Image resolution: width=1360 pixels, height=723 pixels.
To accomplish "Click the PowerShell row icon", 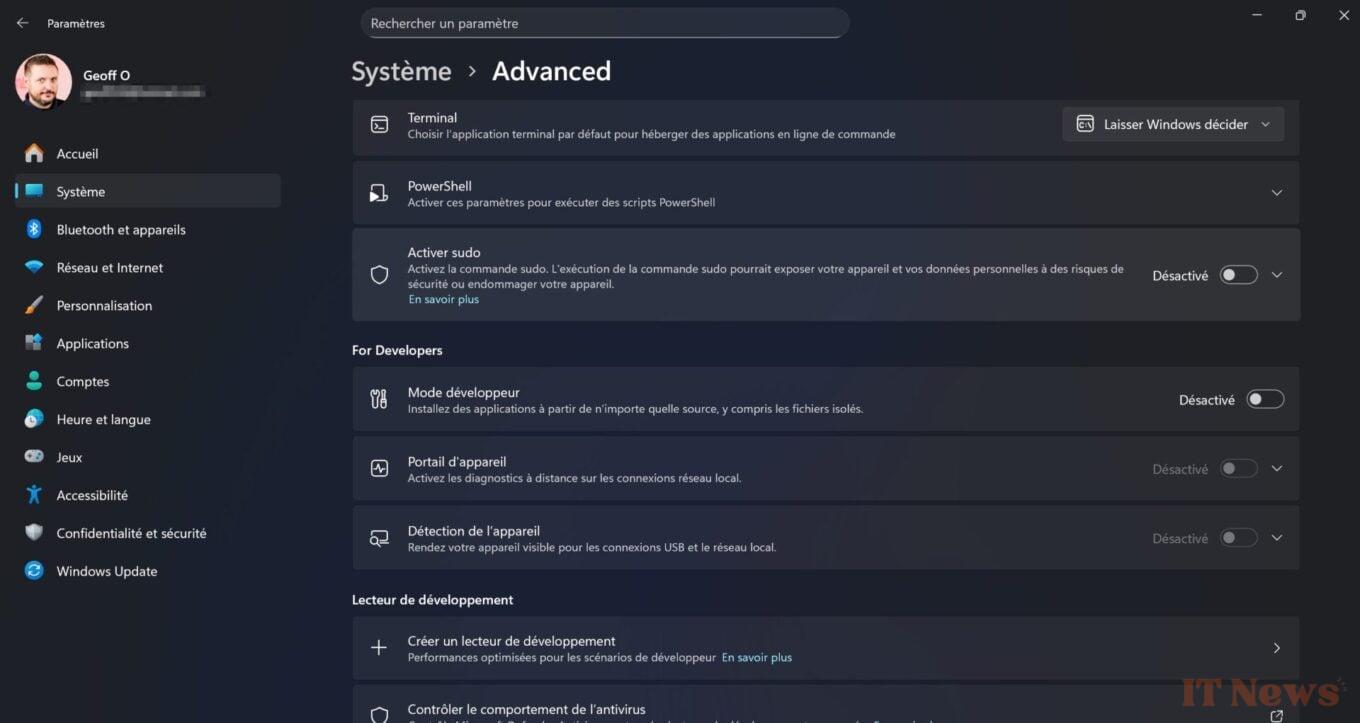I will coord(379,193).
